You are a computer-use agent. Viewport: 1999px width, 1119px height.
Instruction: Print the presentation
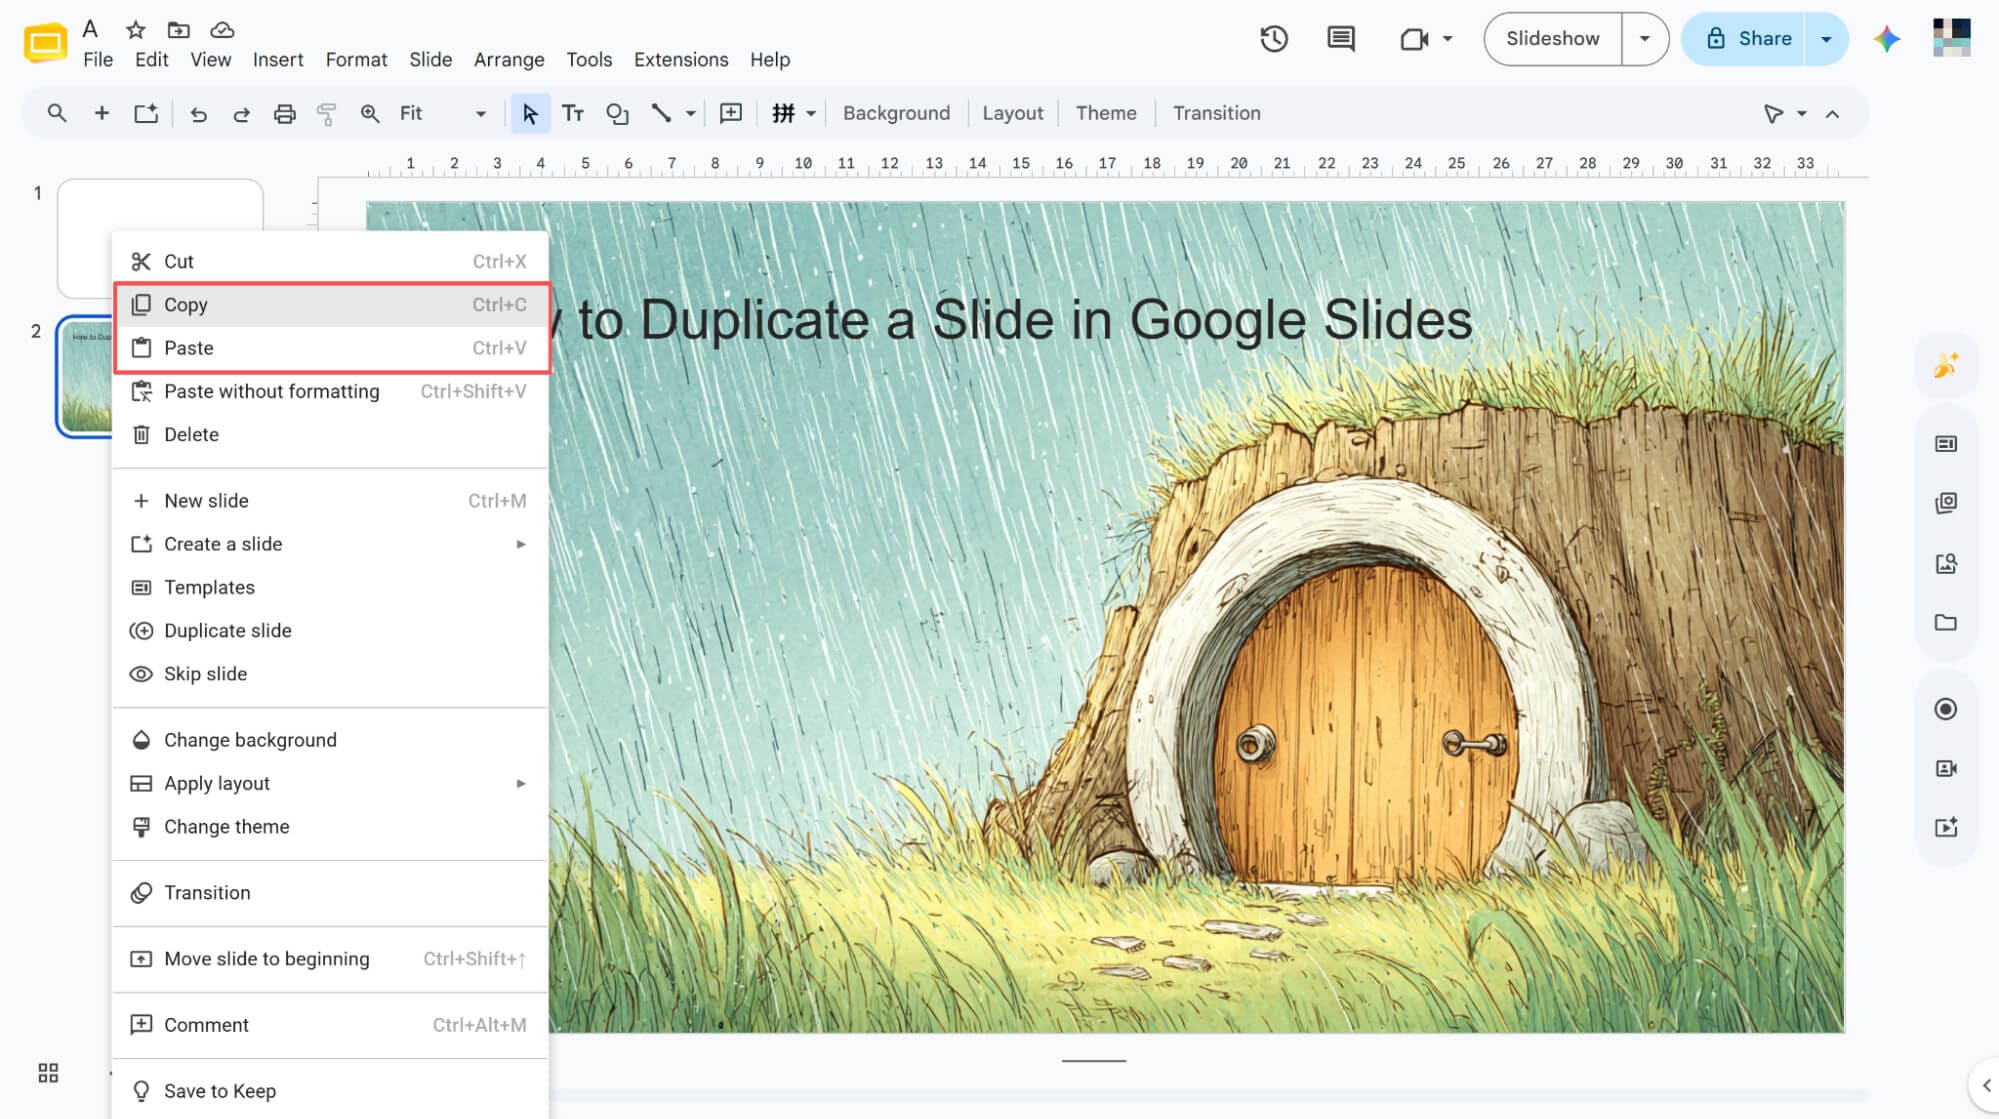285,114
